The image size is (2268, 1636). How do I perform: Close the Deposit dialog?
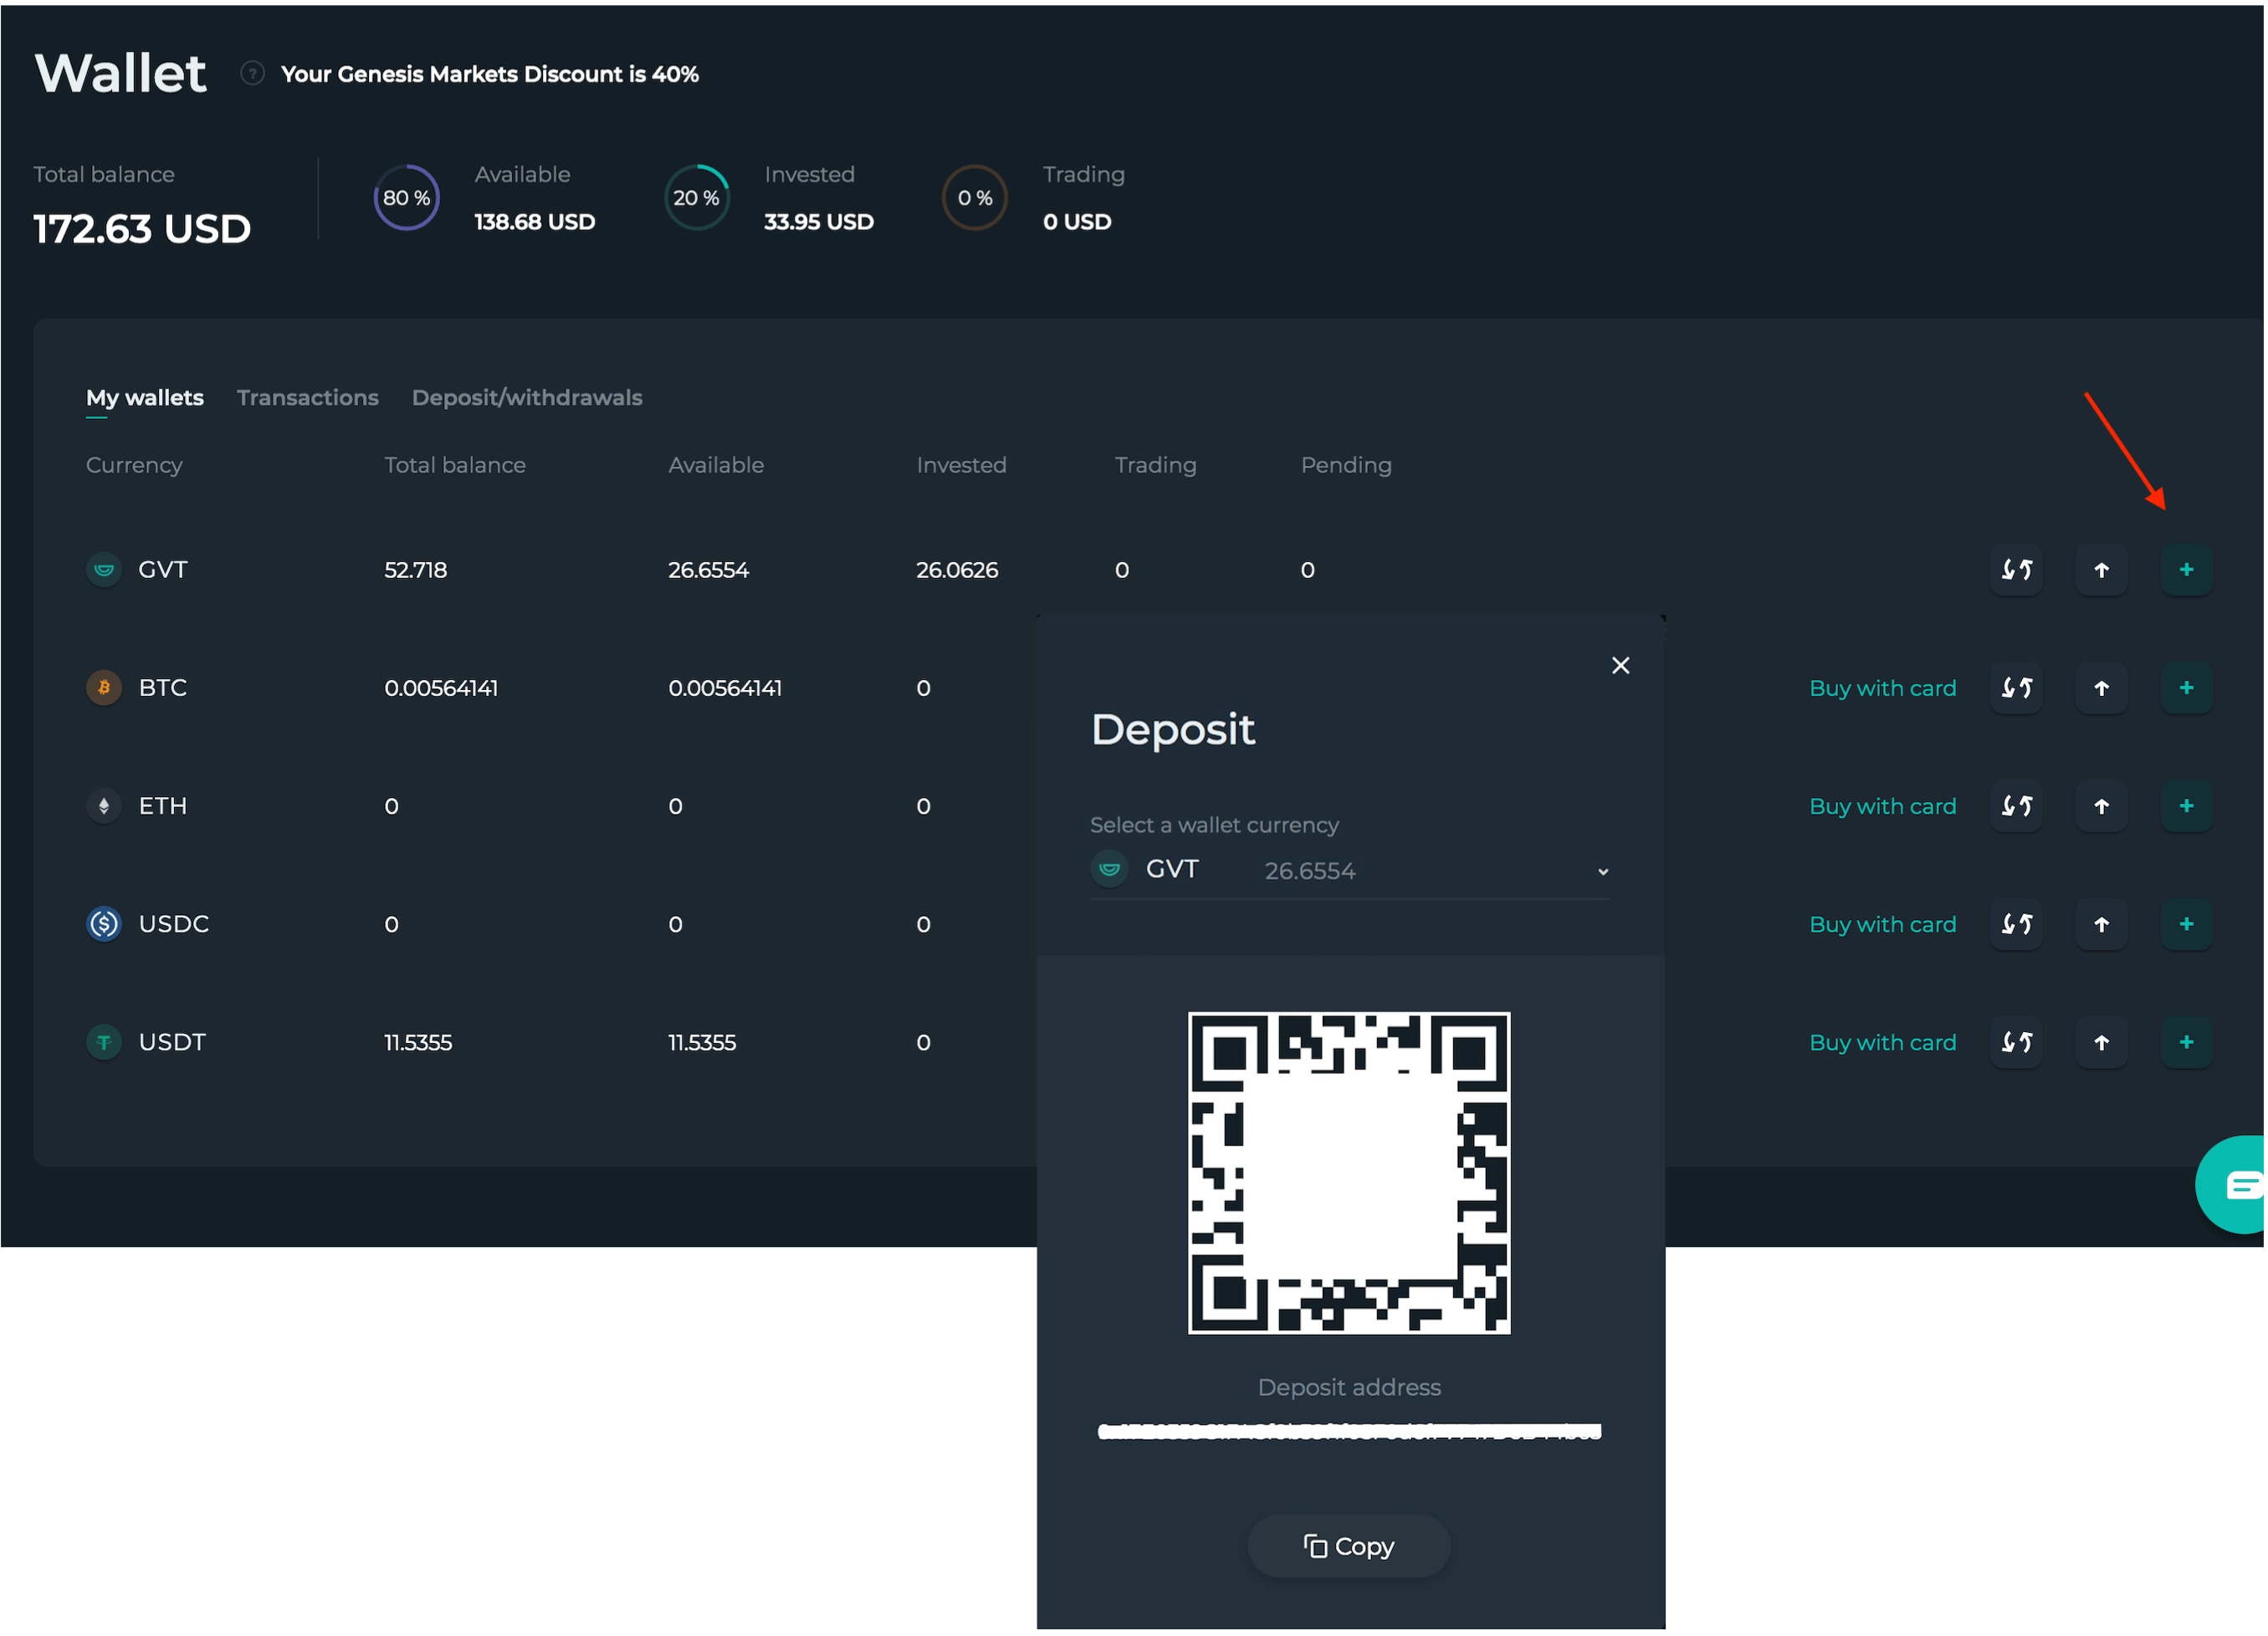coord(1620,666)
